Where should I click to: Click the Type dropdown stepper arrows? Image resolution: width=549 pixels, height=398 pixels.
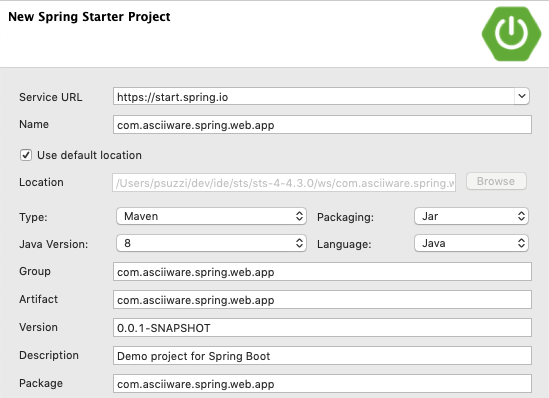[299, 216]
